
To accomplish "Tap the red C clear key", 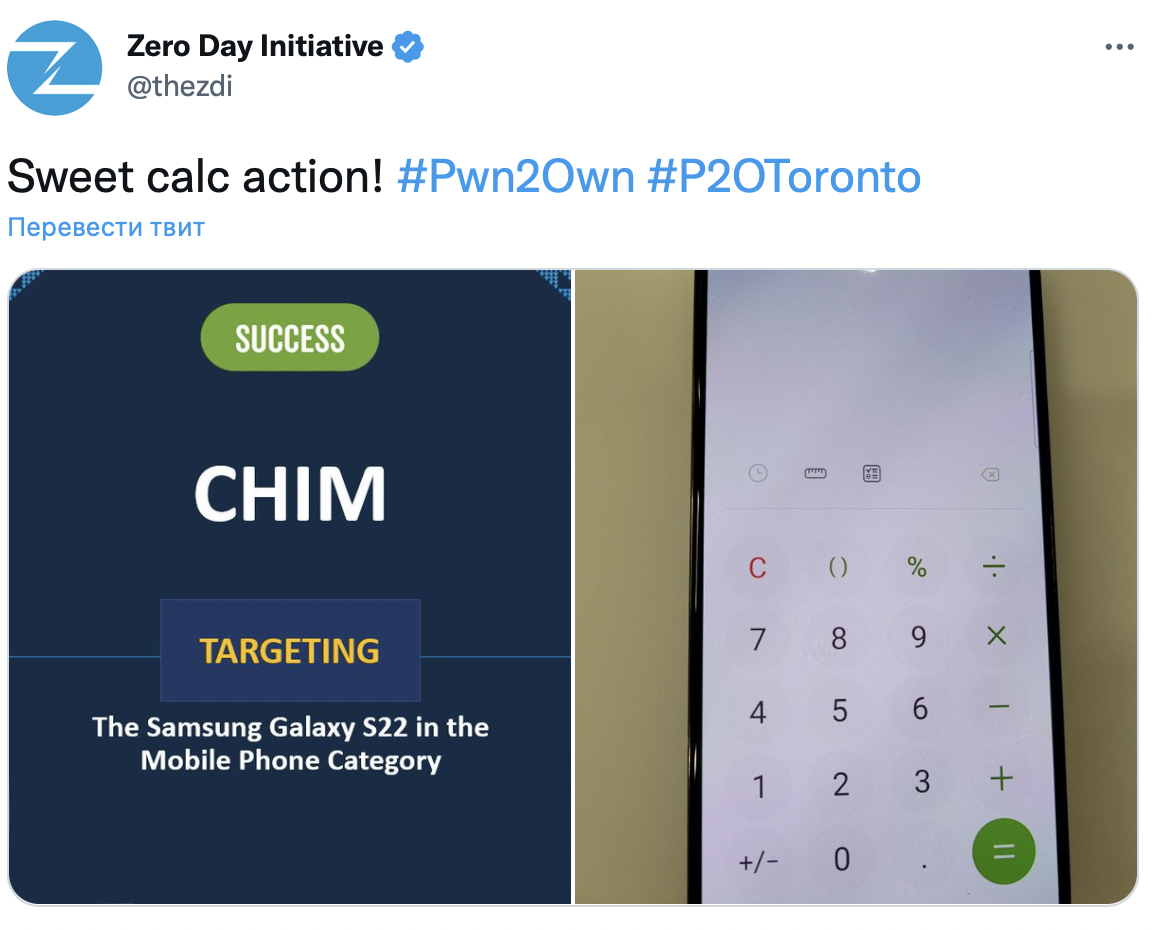I will pos(757,568).
